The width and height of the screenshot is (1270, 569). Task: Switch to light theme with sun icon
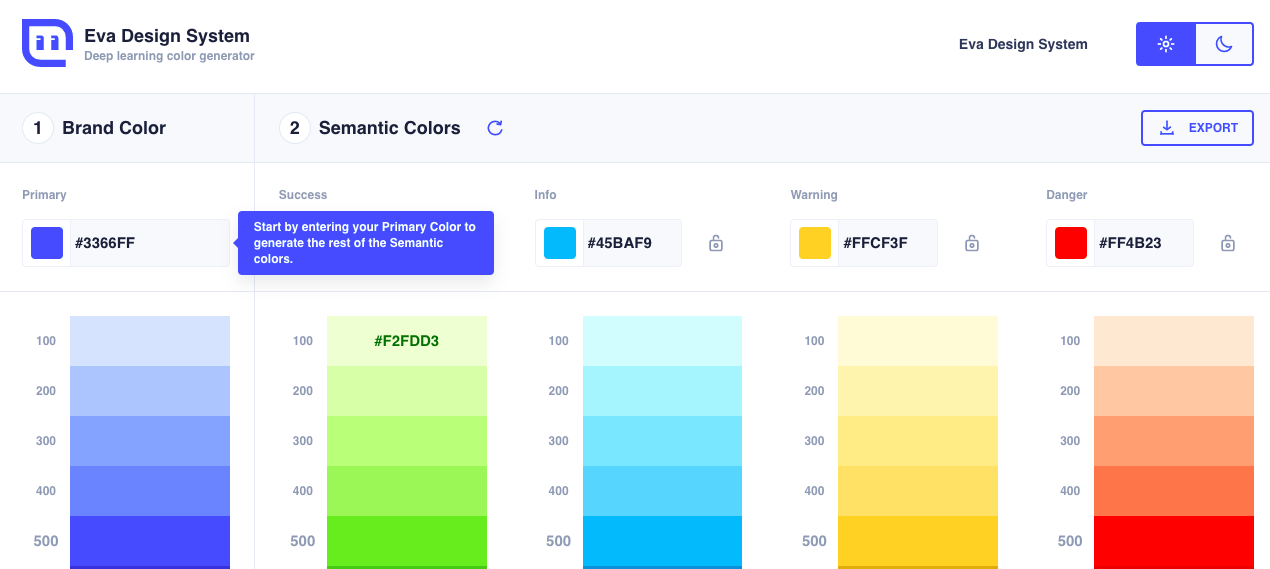[1165, 44]
